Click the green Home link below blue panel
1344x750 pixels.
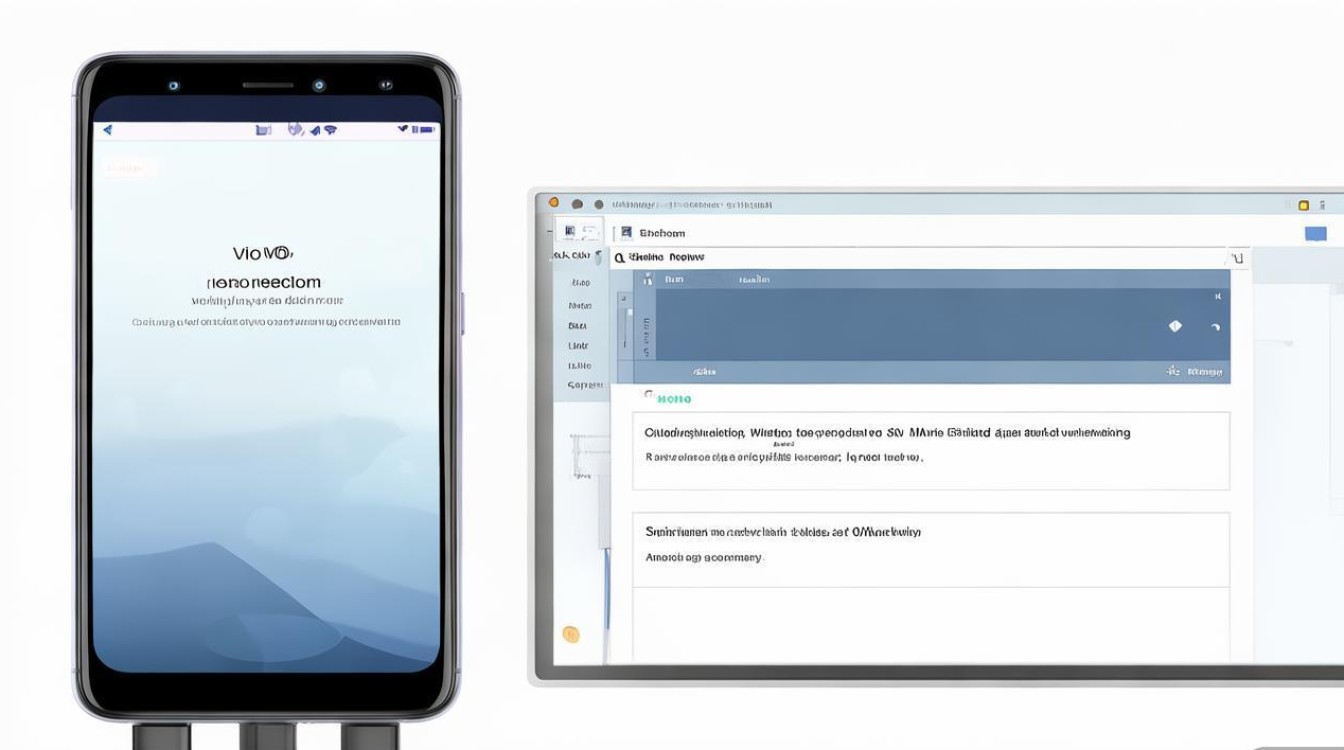(673, 399)
